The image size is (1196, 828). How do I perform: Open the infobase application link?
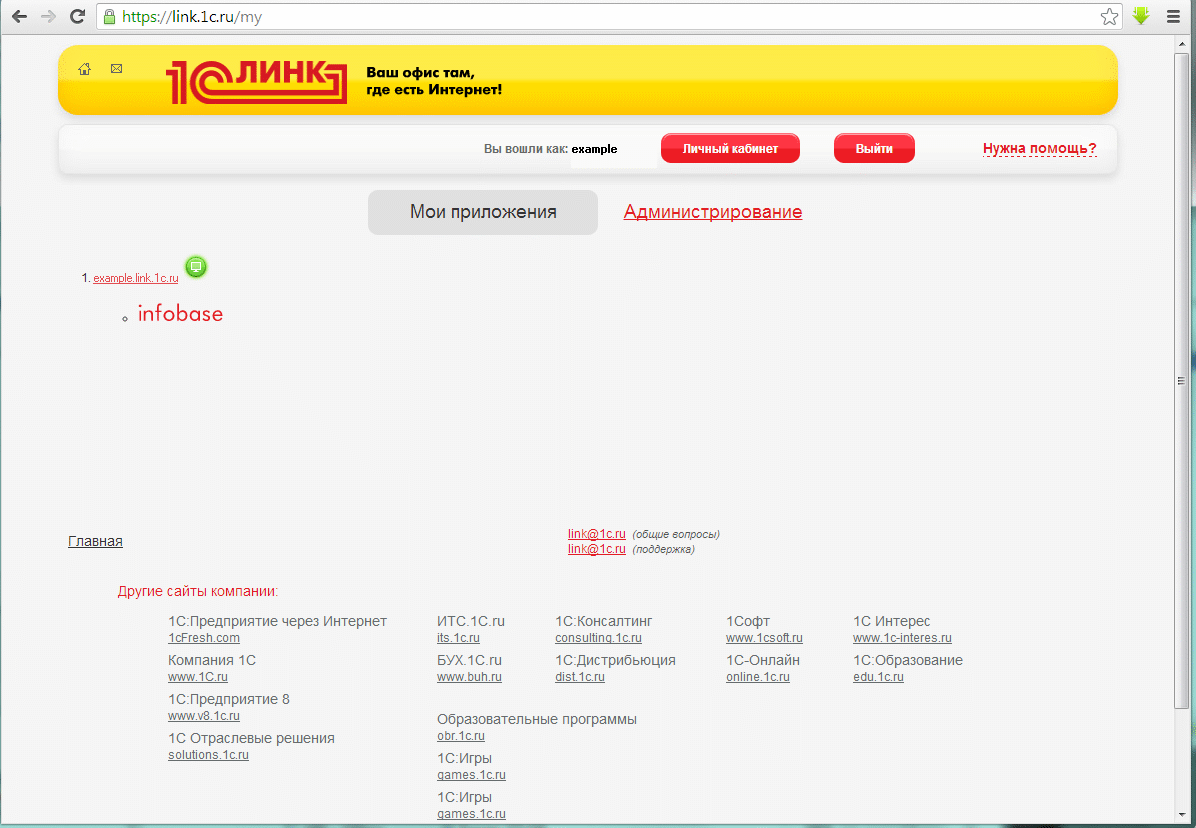point(180,314)
